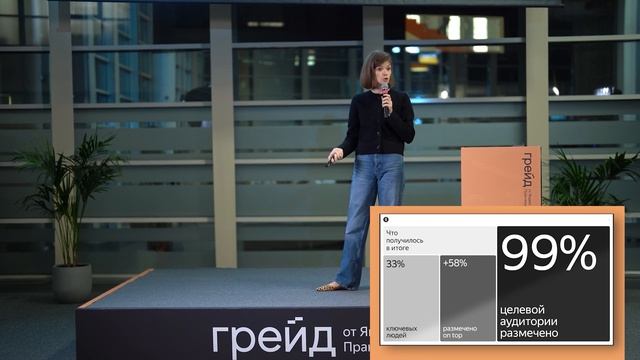Click the "+58%" value in the dark gray card
This screenshot has width=640, height=360.
click(x=455, y=263)
